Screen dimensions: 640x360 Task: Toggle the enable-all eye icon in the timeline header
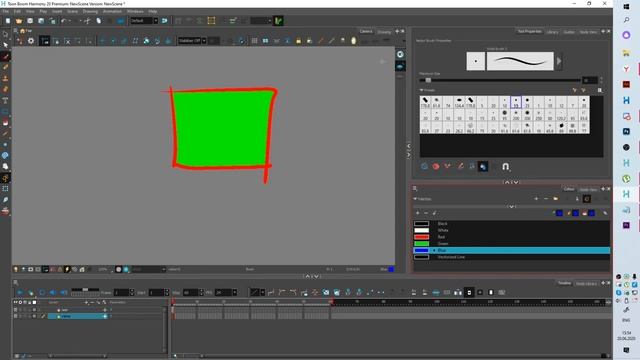(x=16, y=302)
